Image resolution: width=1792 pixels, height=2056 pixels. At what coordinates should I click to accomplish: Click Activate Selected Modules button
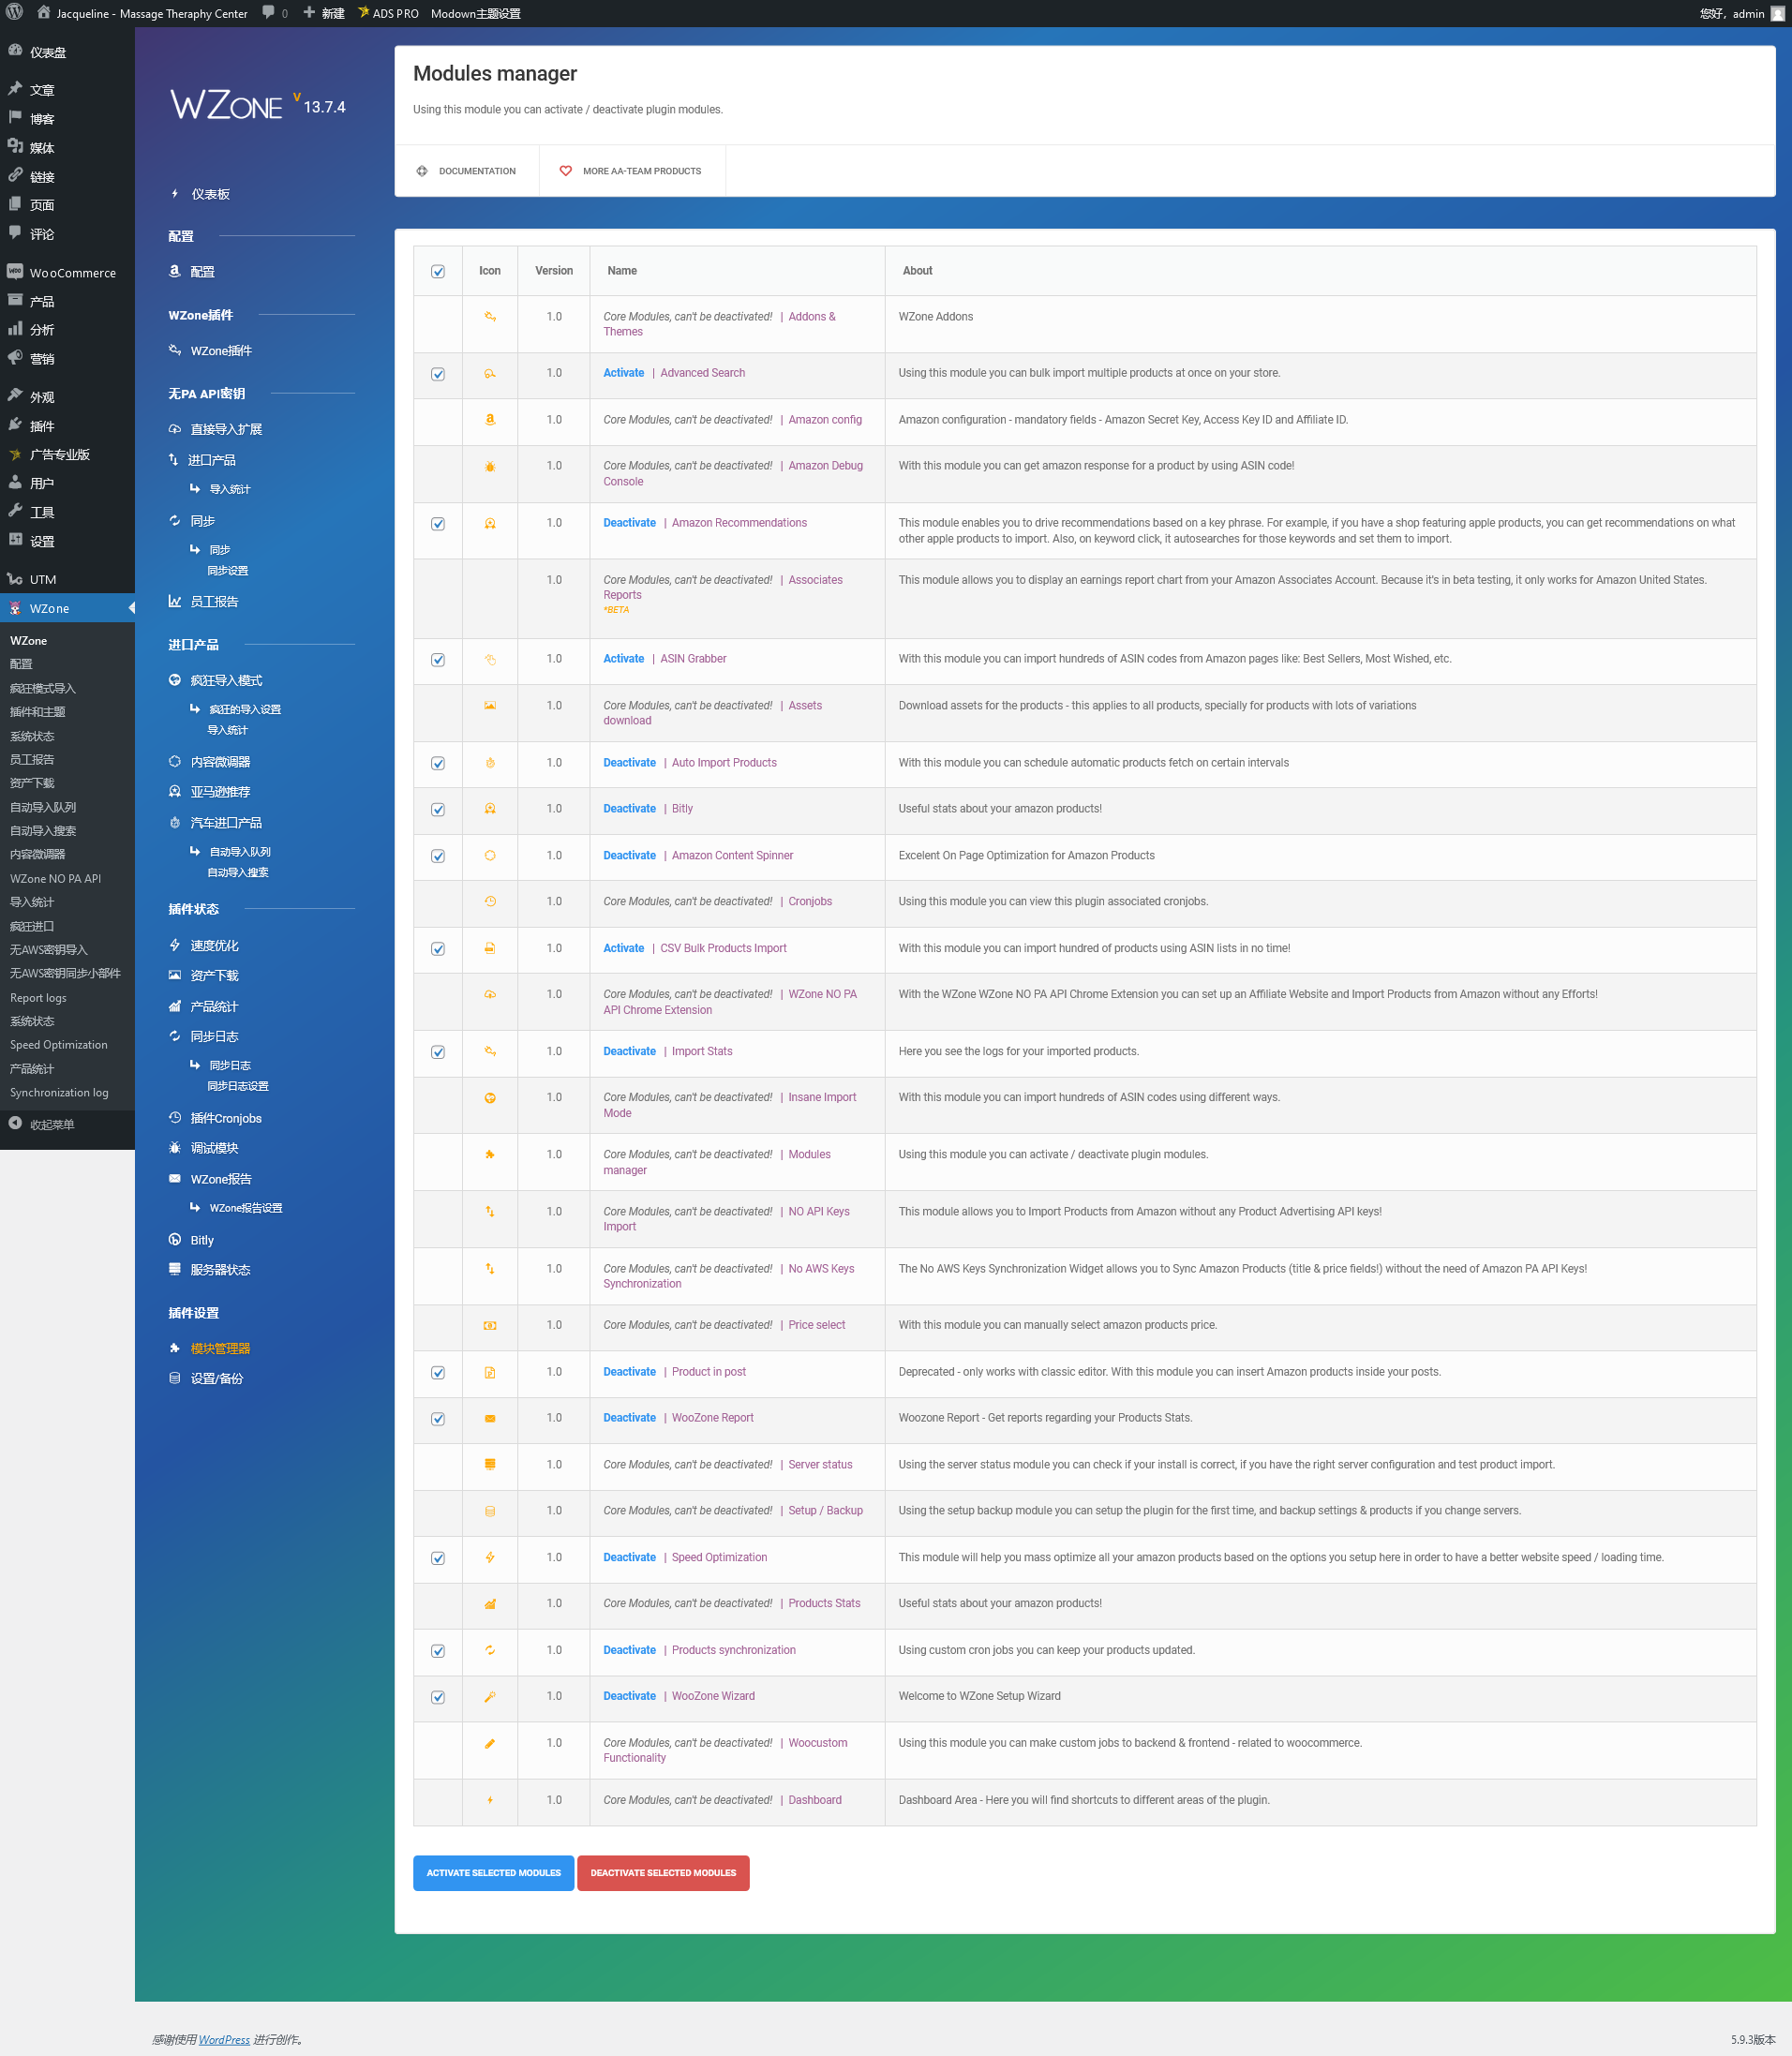click(493, 1872)
